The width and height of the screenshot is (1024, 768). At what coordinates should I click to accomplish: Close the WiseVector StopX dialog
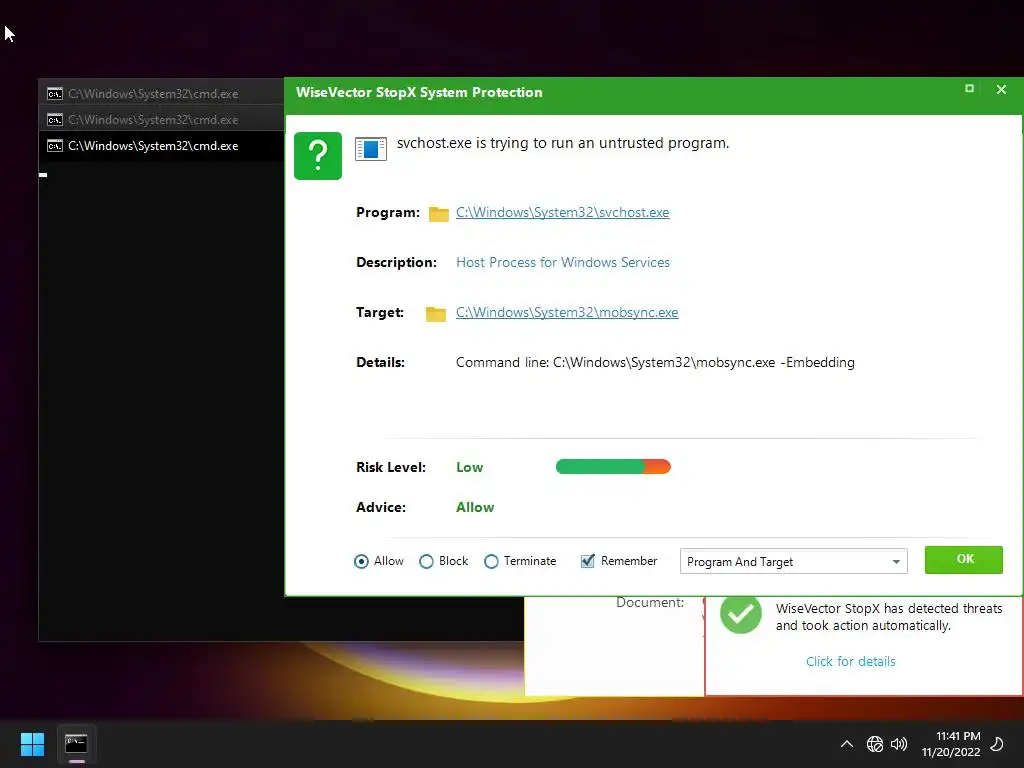(x=1001, y=89)
